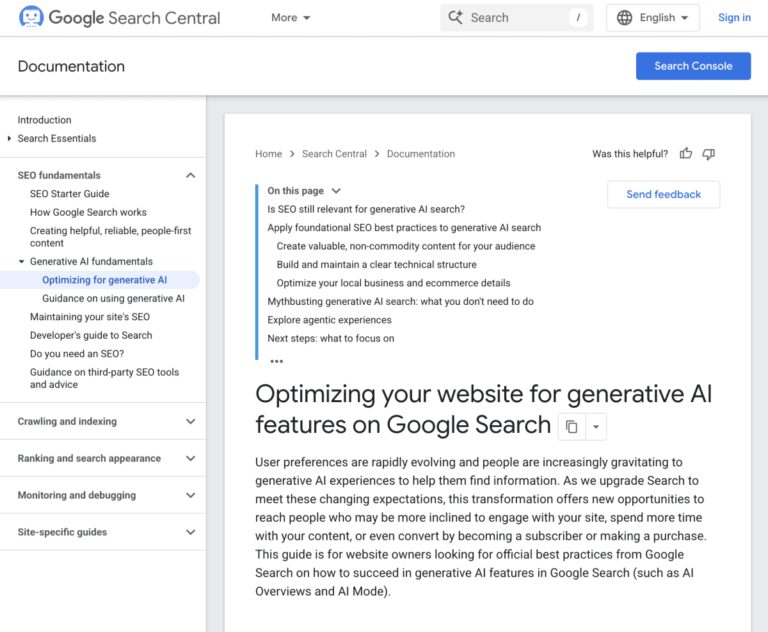Image resolution: width=768 pixels, height=632 pixels.
Task: Jump to Is SEO still relevant section
Action: pyautogui.click(x=366, y=209)
